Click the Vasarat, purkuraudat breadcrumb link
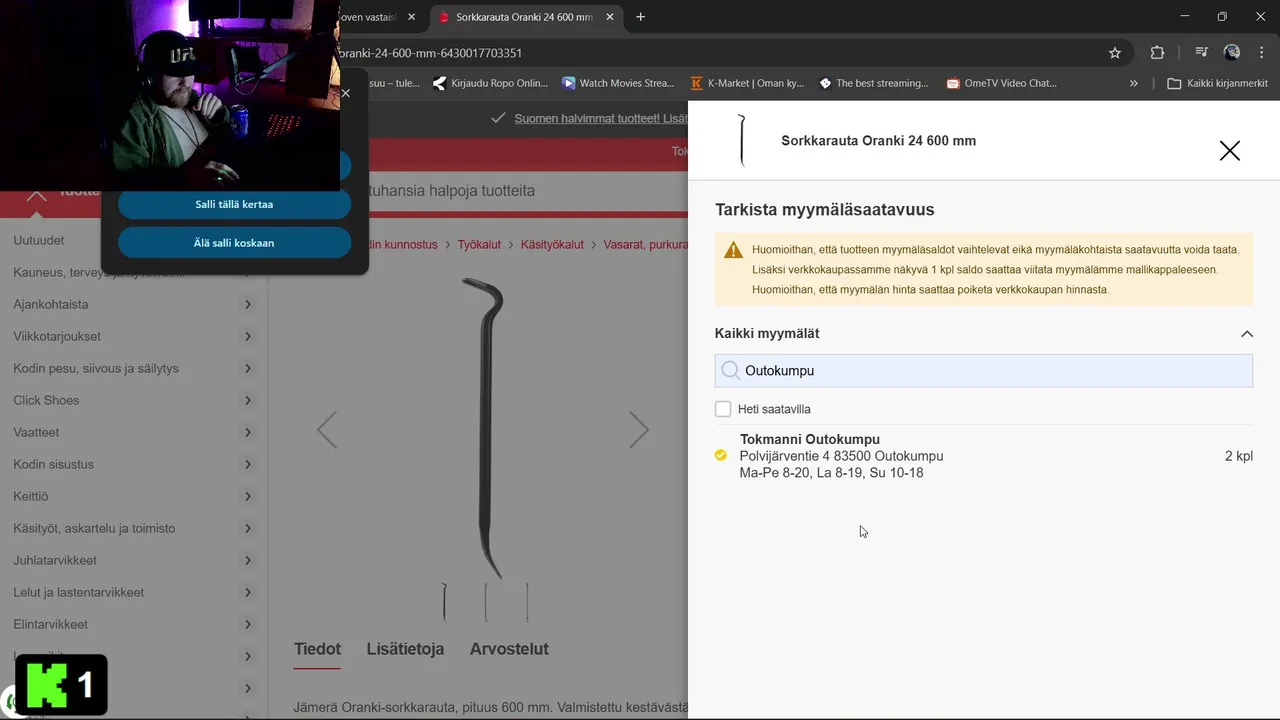Viewport: 1280px width, 720px height. pyautogui.click(x=646, y=245)
